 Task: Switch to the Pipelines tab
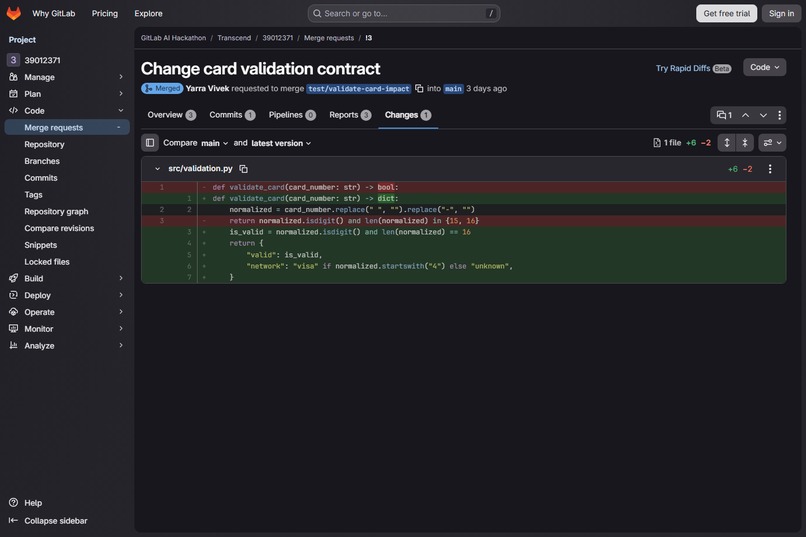pos(292,115)
